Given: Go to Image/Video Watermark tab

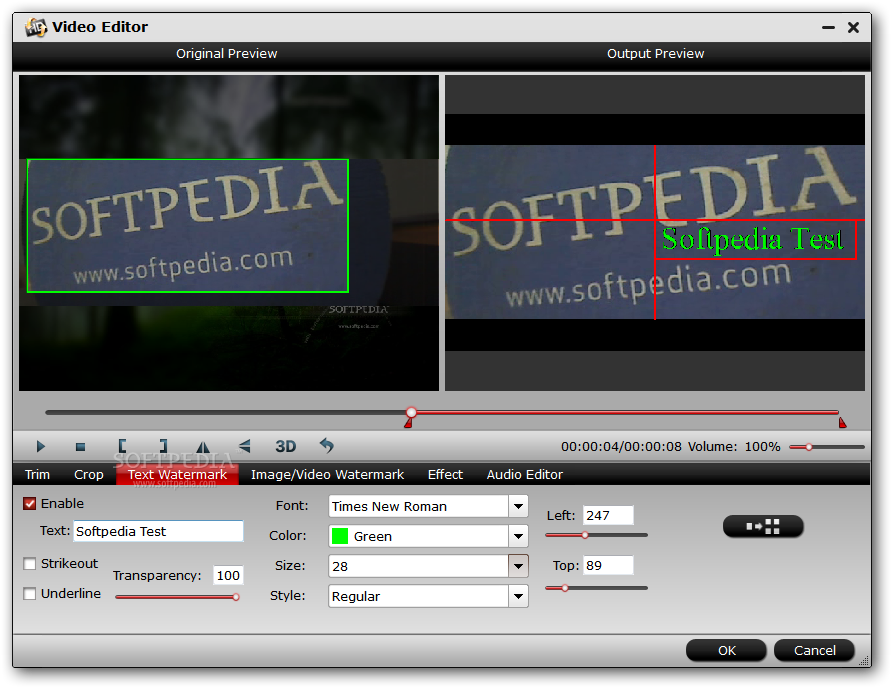Looking at the screenshot, I should tap(327, 475).
